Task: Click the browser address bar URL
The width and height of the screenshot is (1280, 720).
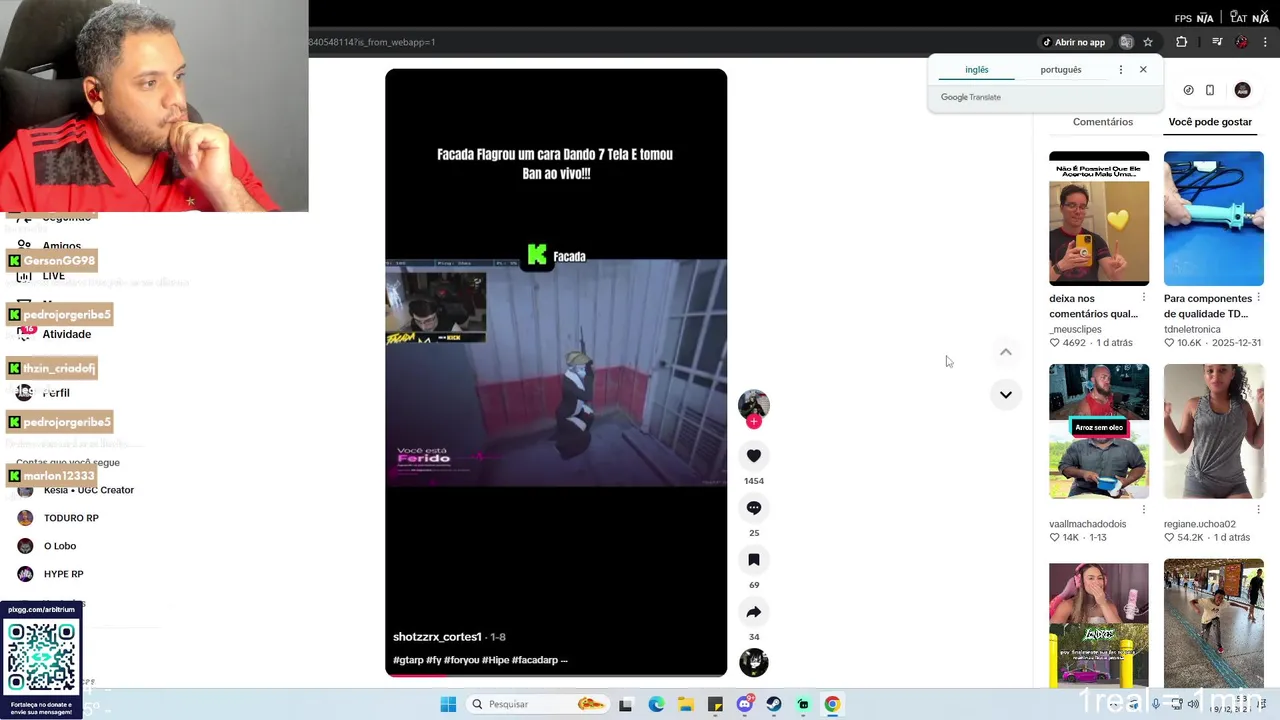Action: (x=372, y=42)
